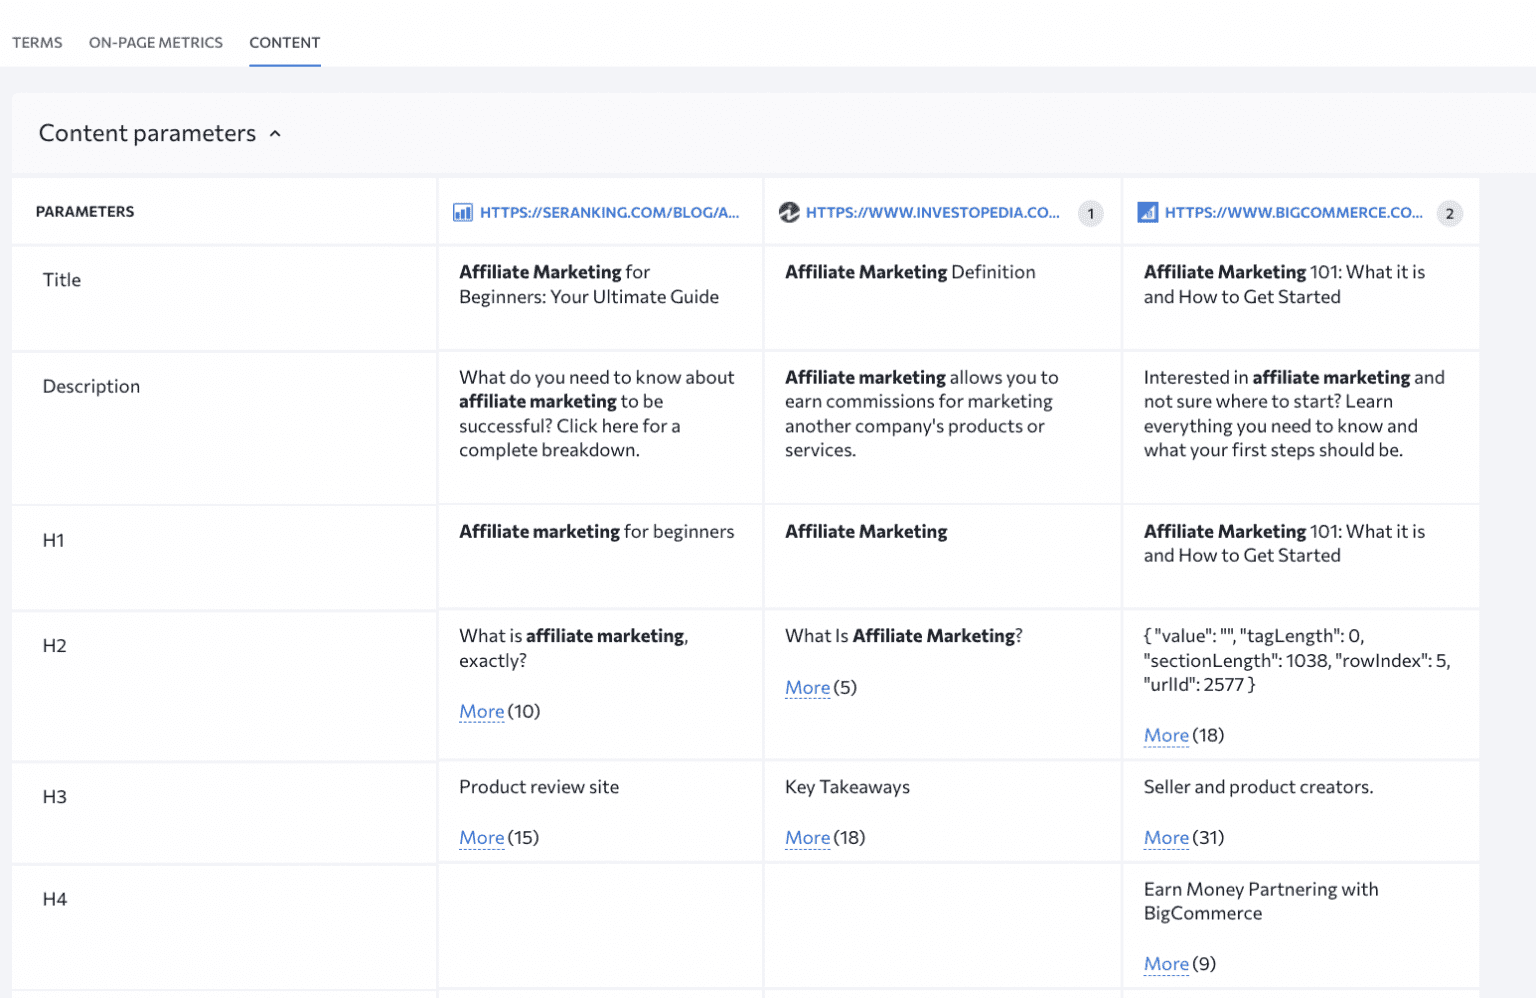The image size is (1536, 998).
Task: Show More (18) H3 headings in Investopedia column
Action: tap(807, 837)
